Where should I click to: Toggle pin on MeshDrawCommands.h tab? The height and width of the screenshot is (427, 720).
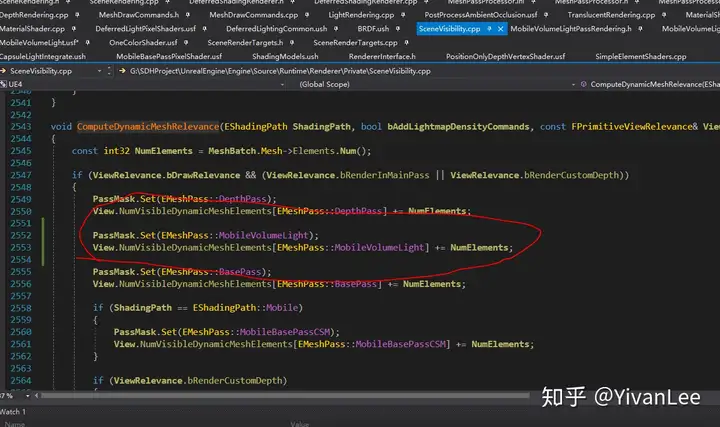(x=187, y=15)
